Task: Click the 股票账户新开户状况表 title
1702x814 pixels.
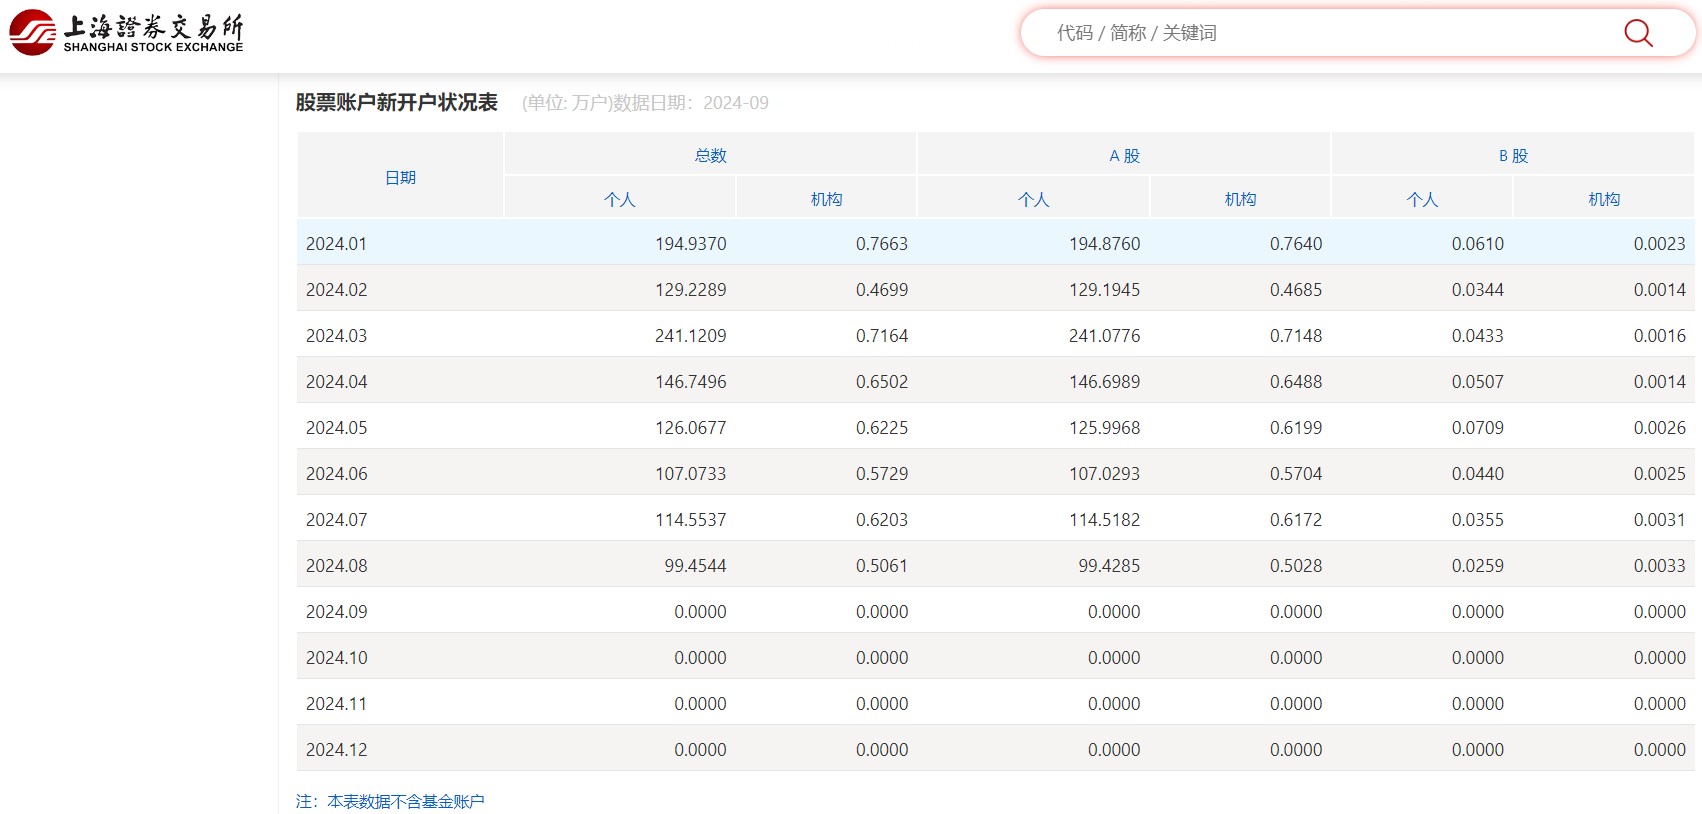Action: point(396,102)
